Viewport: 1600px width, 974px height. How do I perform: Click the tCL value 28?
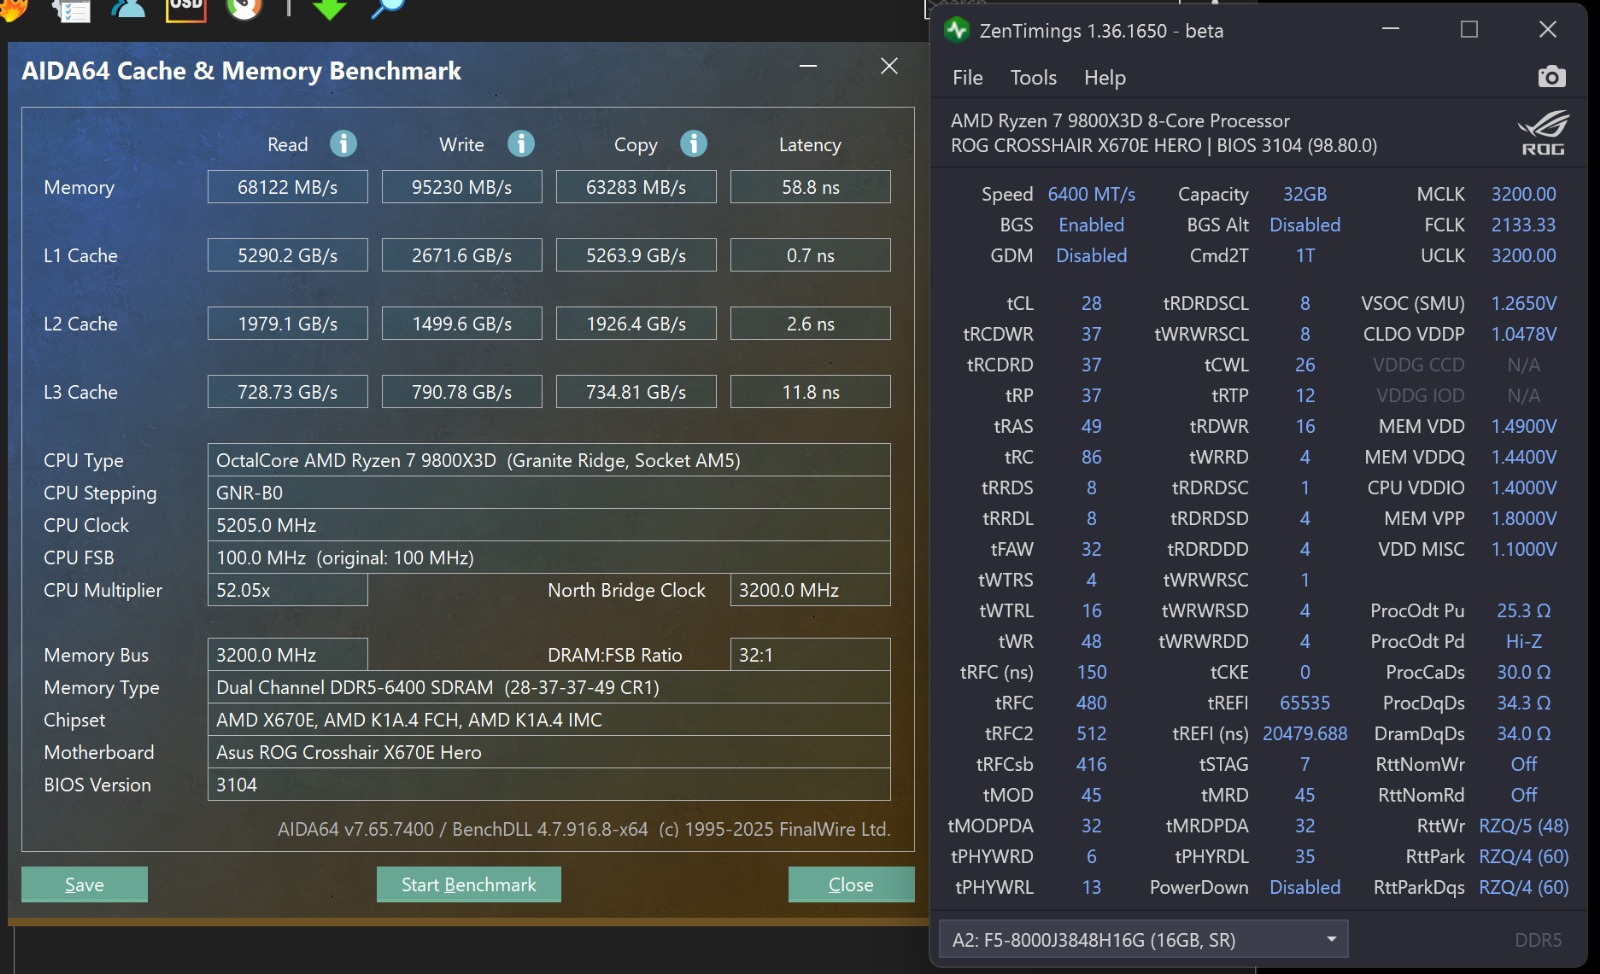(x=1091, y=303)
